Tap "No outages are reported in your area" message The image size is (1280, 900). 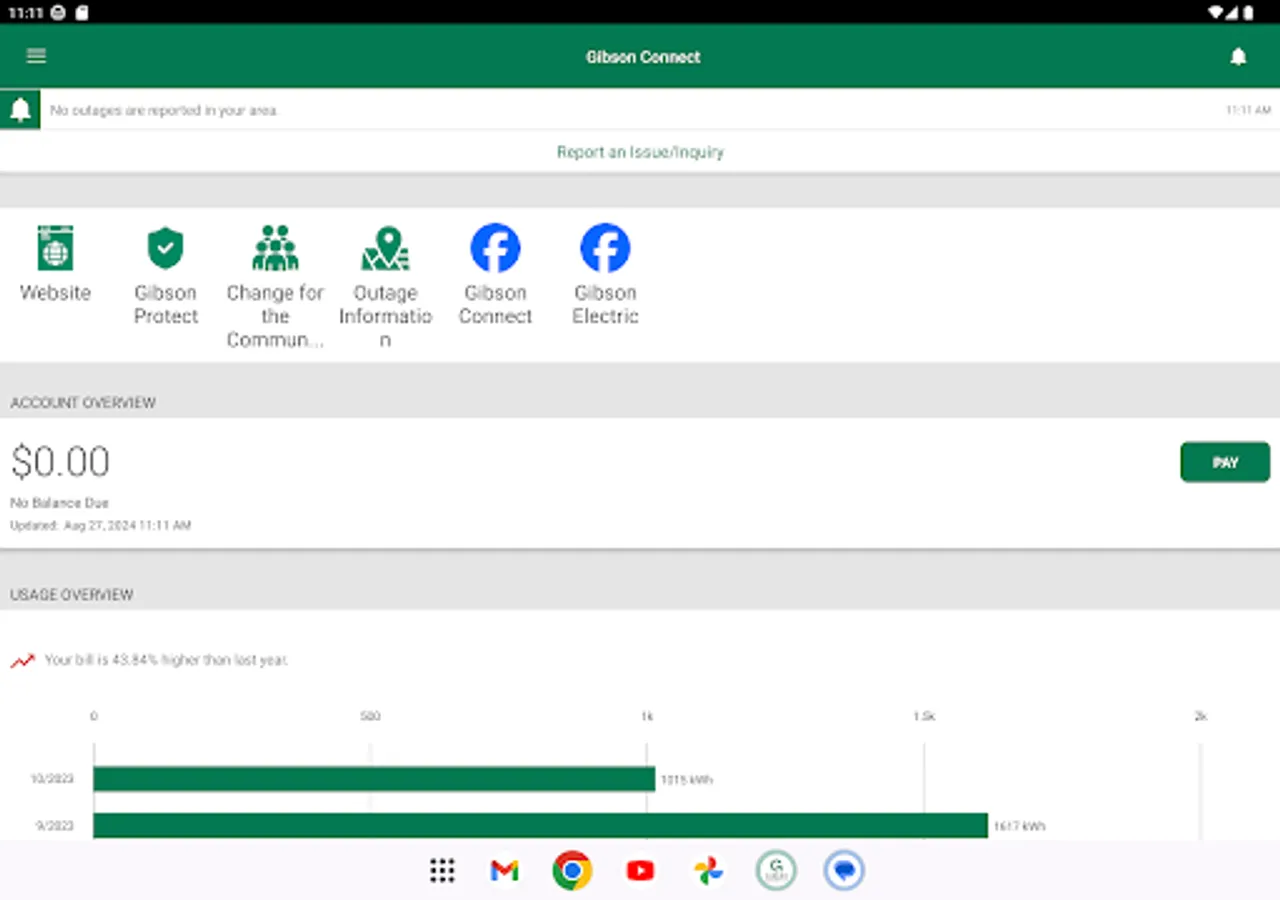pyautogui.click(x=164, y=110)
